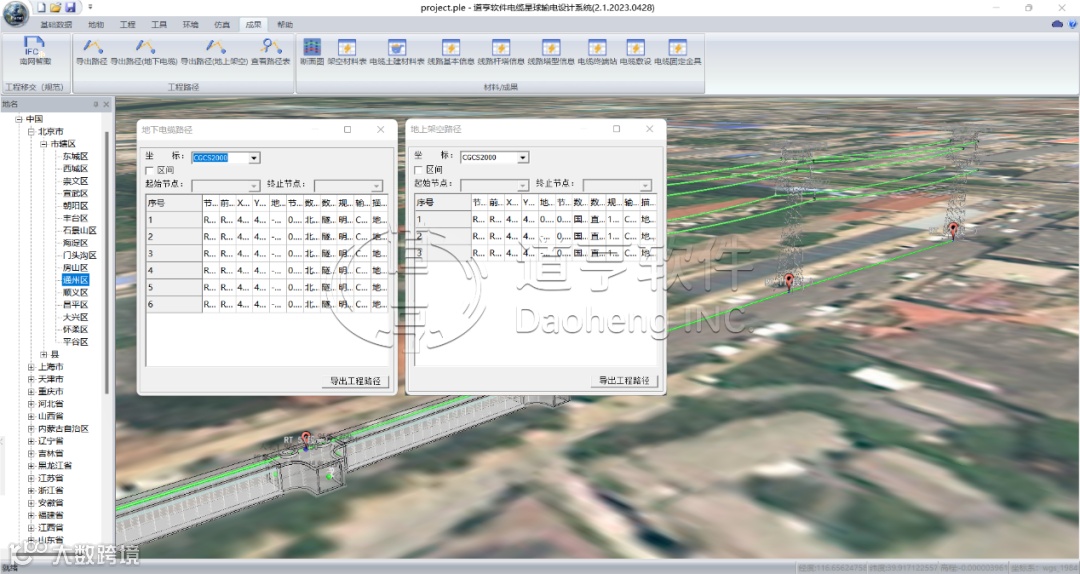Select 朝阳区 in the place tree
This screenshot has height=574, width=1080.
pyautogui.click(x=76, y=205)
